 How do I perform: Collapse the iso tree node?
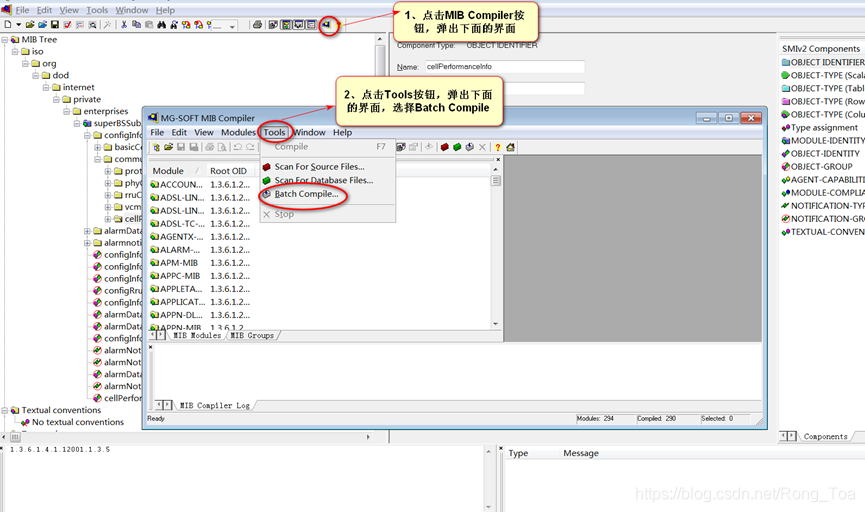(15, 51)
